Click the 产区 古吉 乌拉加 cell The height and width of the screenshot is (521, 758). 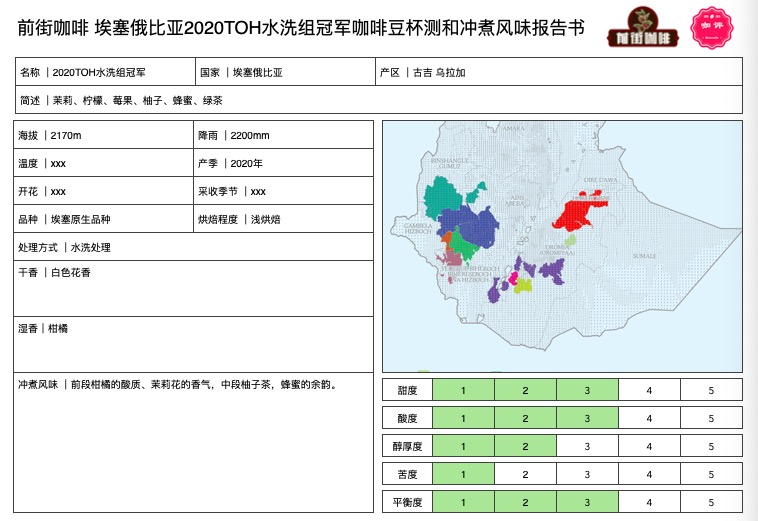[559, 72]
